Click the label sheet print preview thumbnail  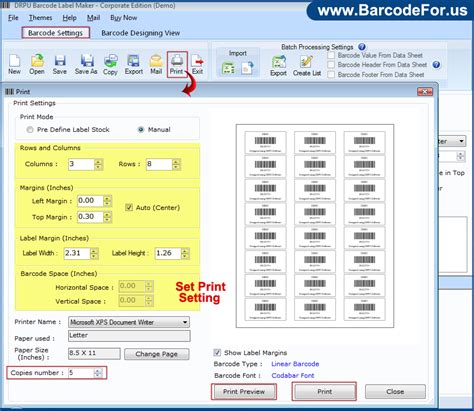[x=315, y=226]
